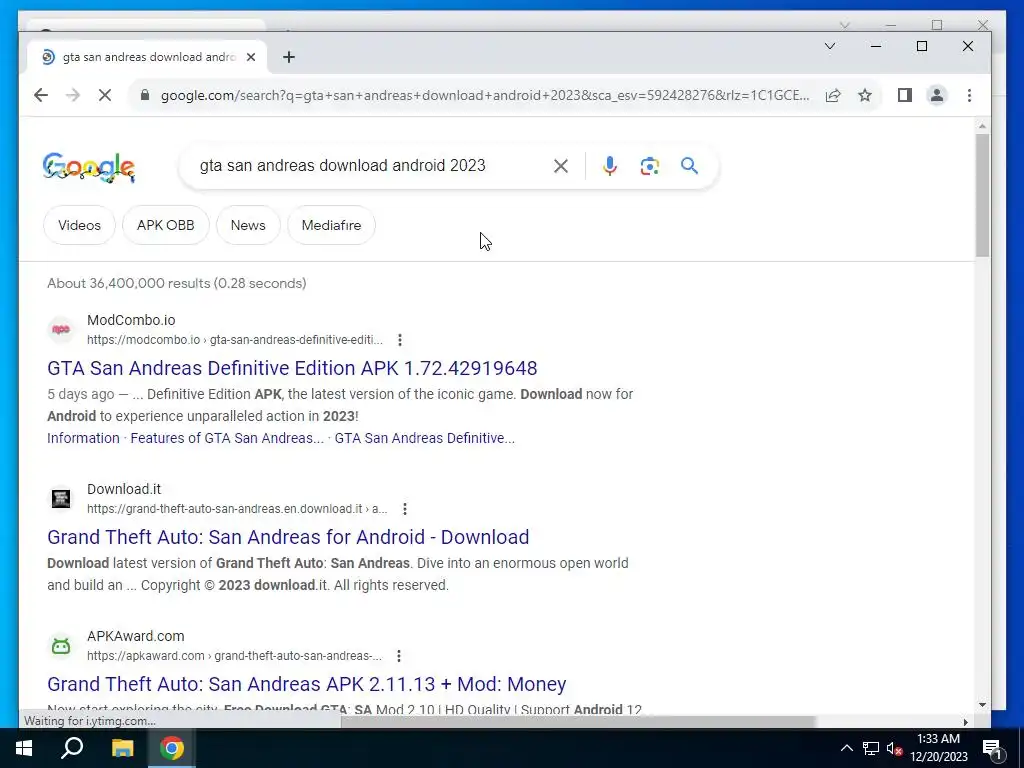Open the Chrome profile avatar menu
The height and width of the screenshot is (768, 1024).
click(936, 95)
